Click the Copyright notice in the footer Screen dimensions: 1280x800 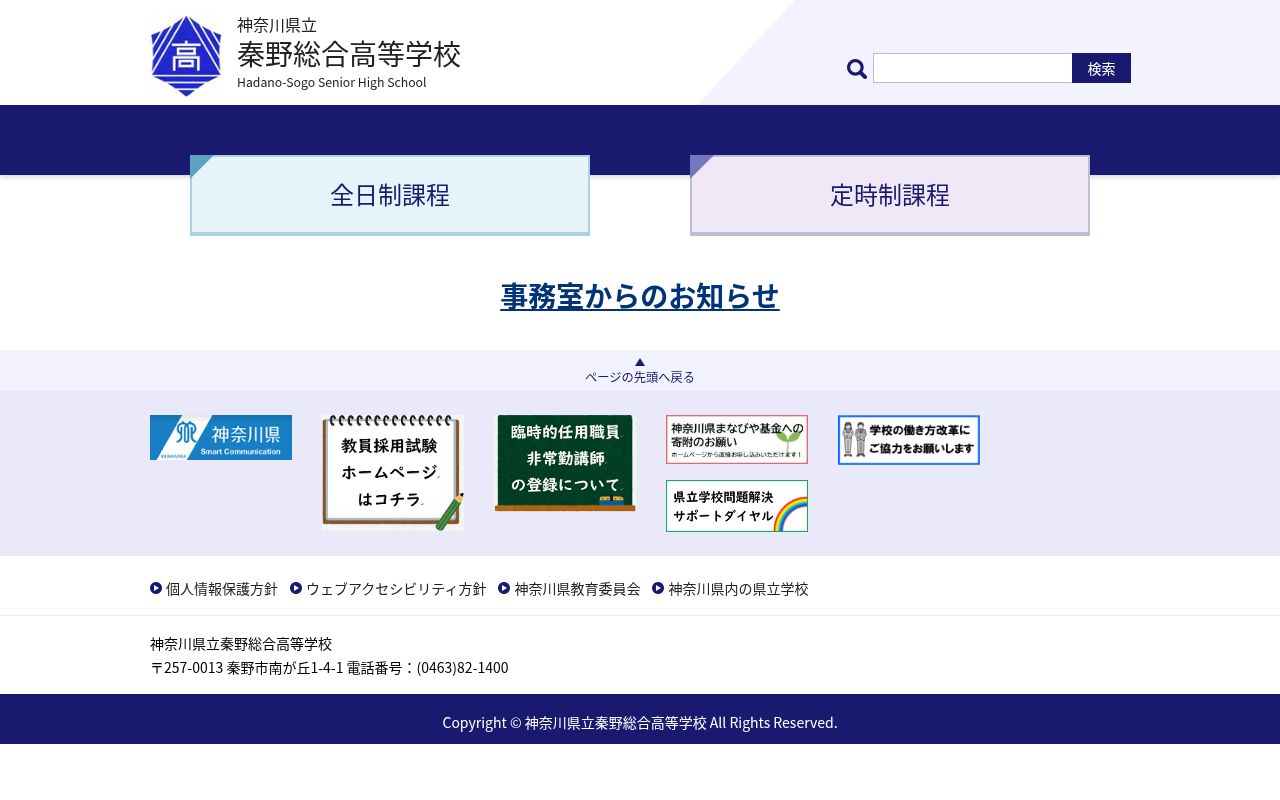[x=640, y=722]
